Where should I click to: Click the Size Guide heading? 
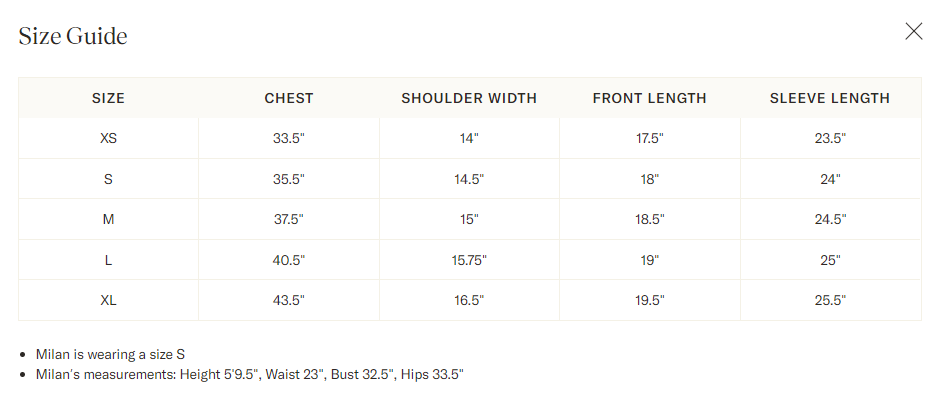(x=73, y=36)
